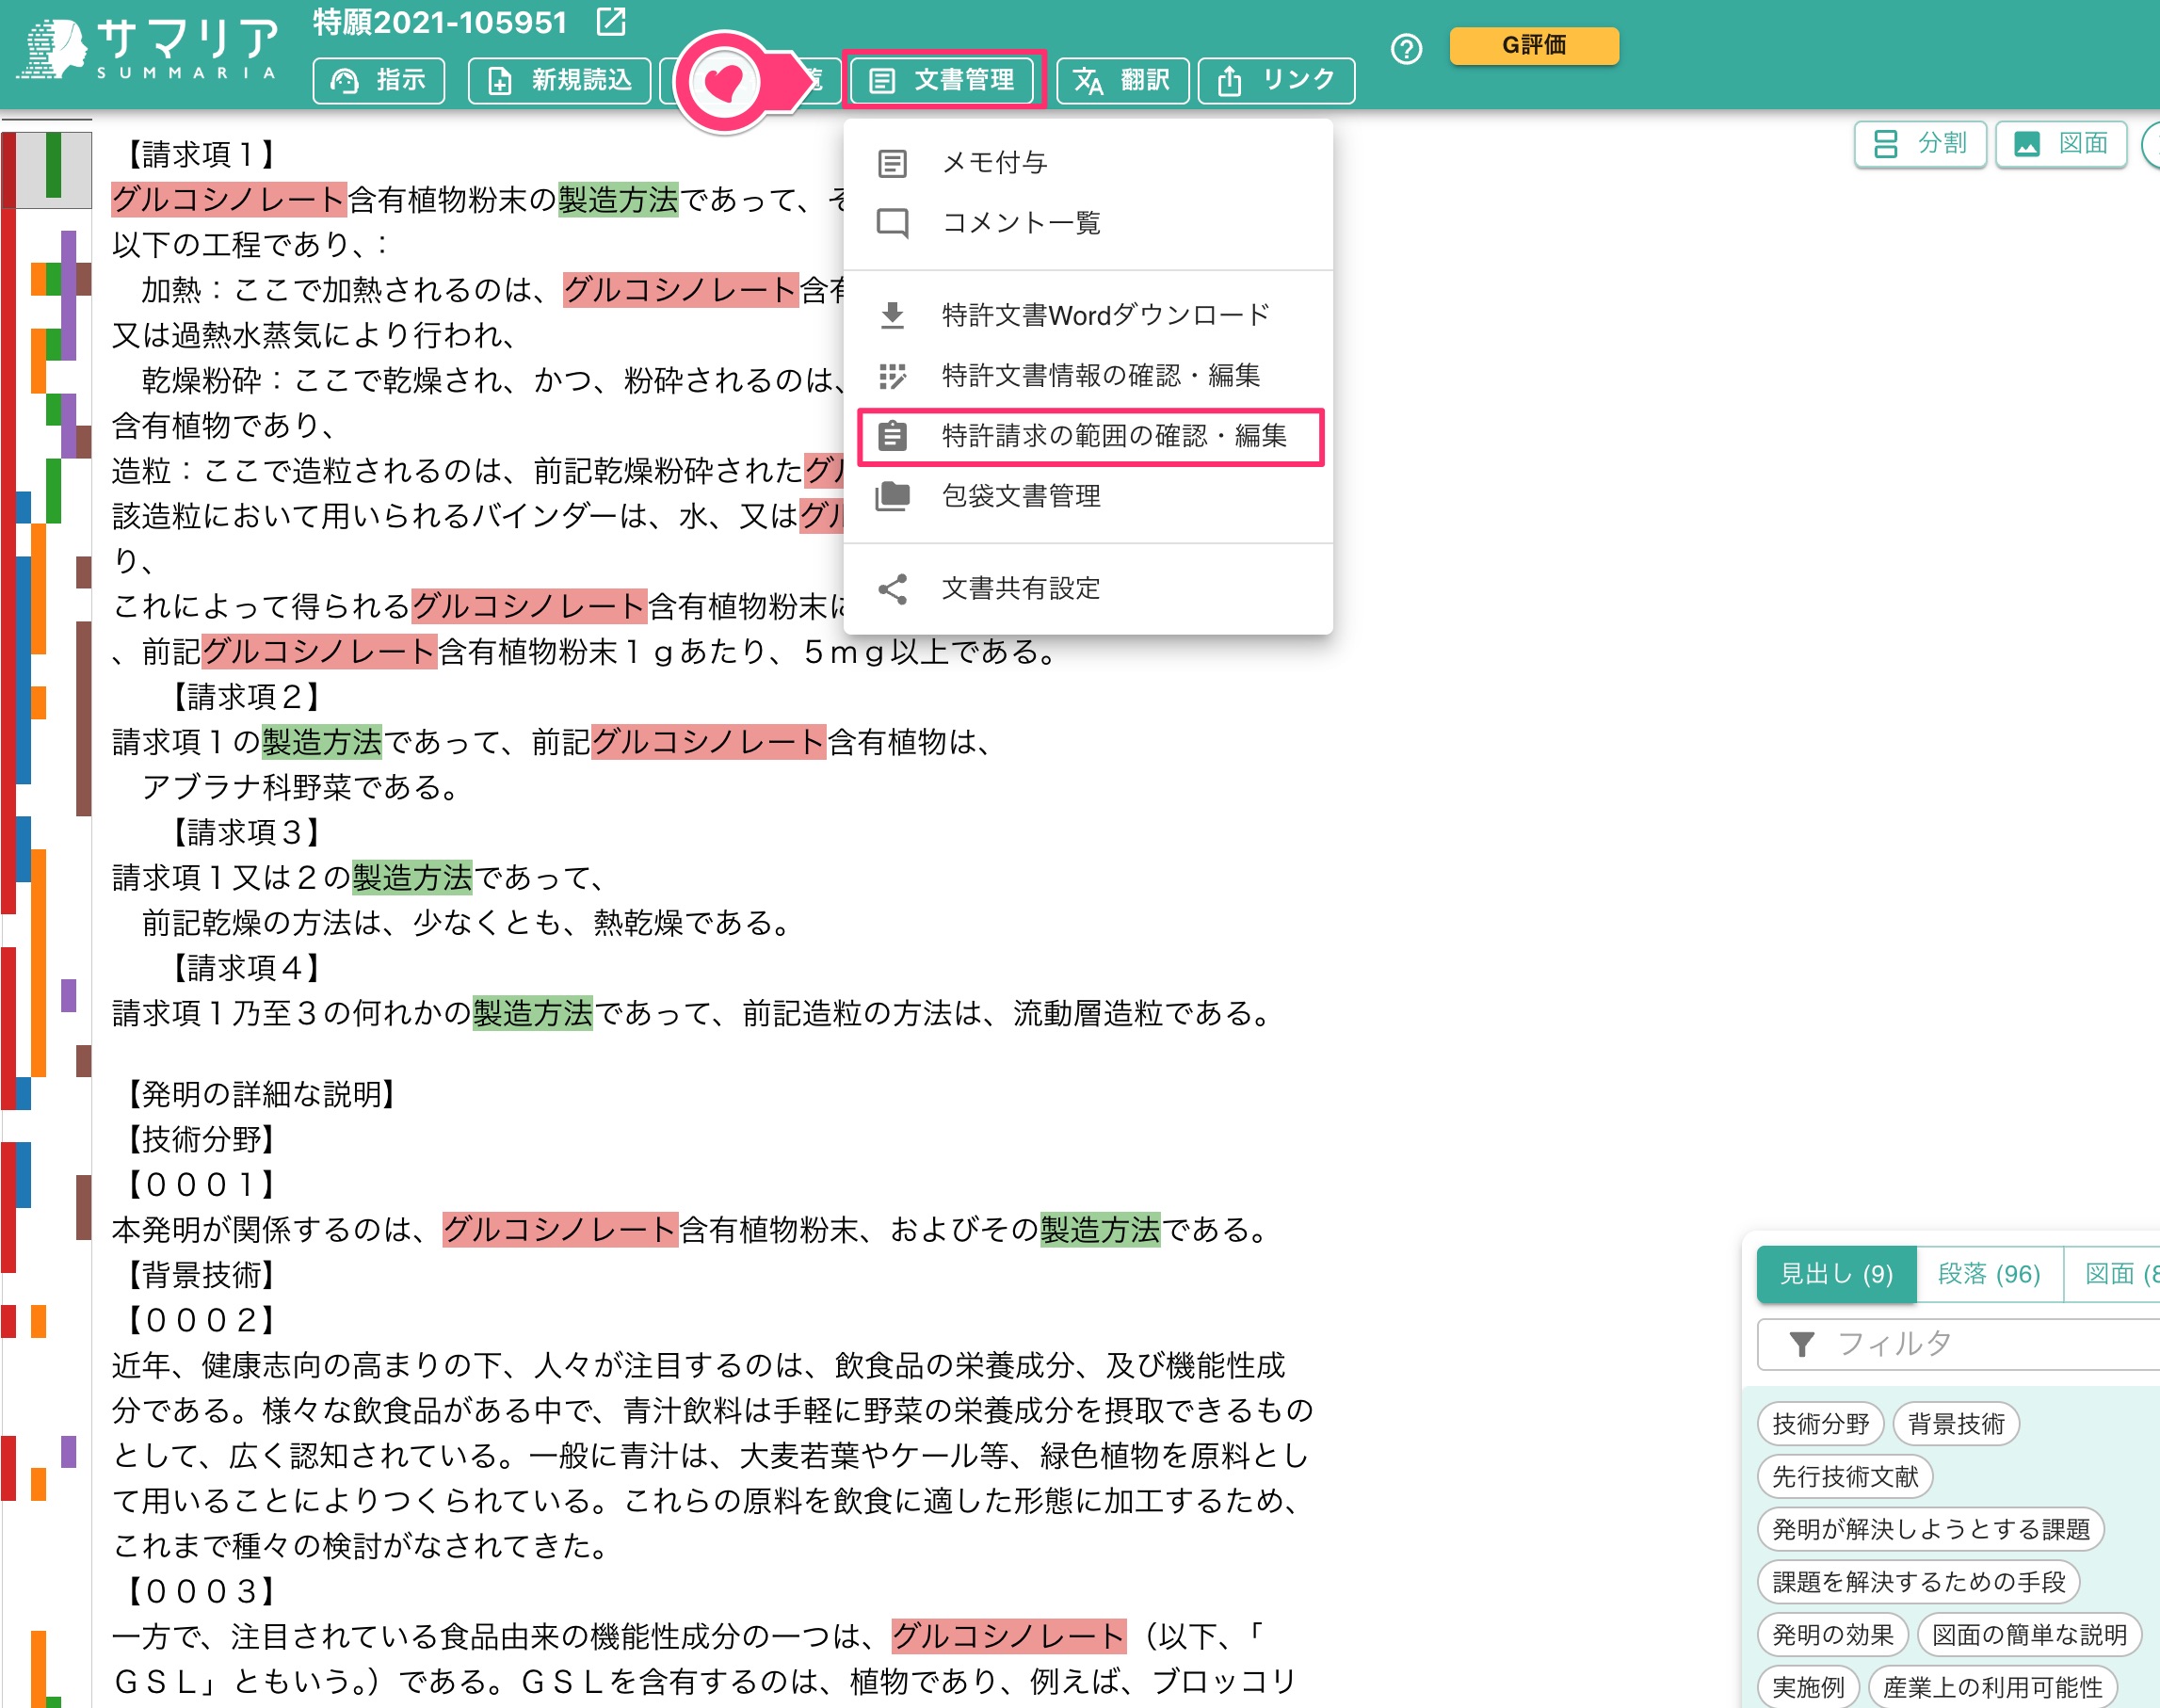The width and height of the screenshot is (2160, 1708).
Task: Click folder icon for 包袋文書管理
Action: click(x=892, y=496)
